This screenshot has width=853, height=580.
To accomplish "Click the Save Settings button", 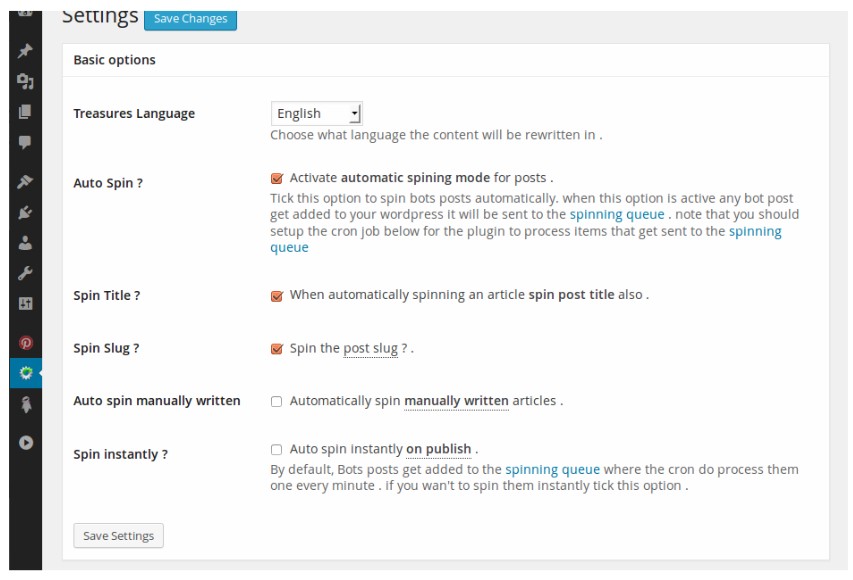I will (x=118, y=536).
